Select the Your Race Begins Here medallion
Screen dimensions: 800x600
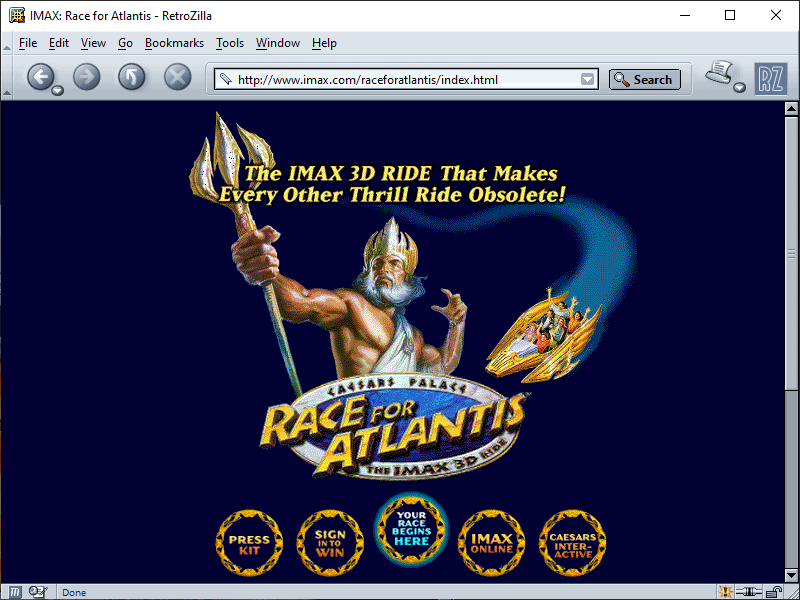411,529
